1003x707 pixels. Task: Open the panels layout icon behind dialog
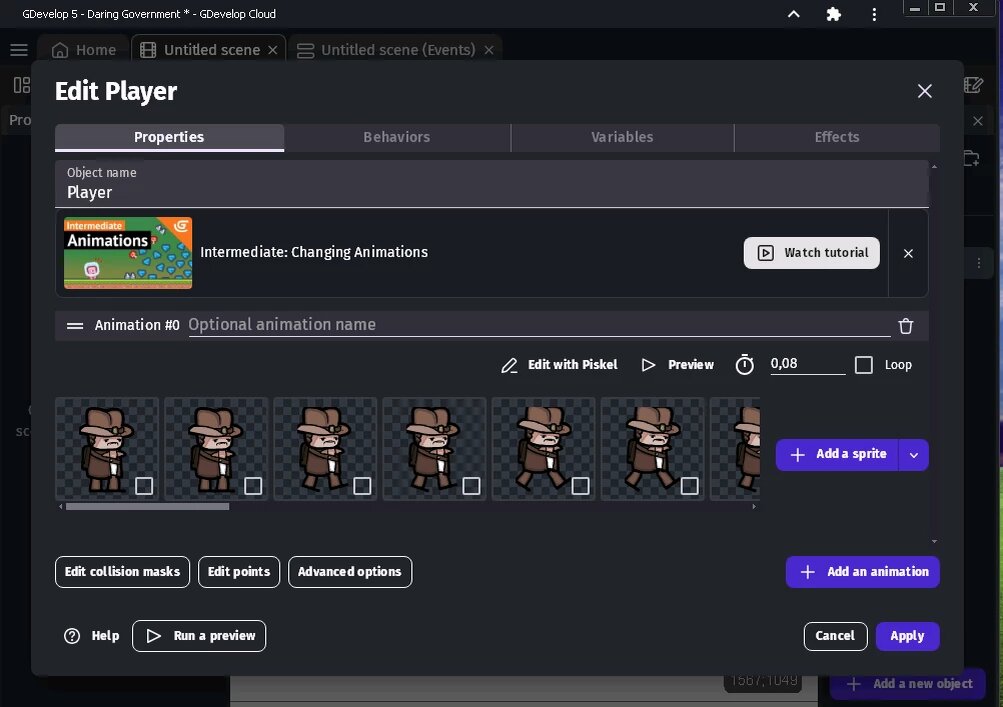pyautogui.click(x=22, y=85)
